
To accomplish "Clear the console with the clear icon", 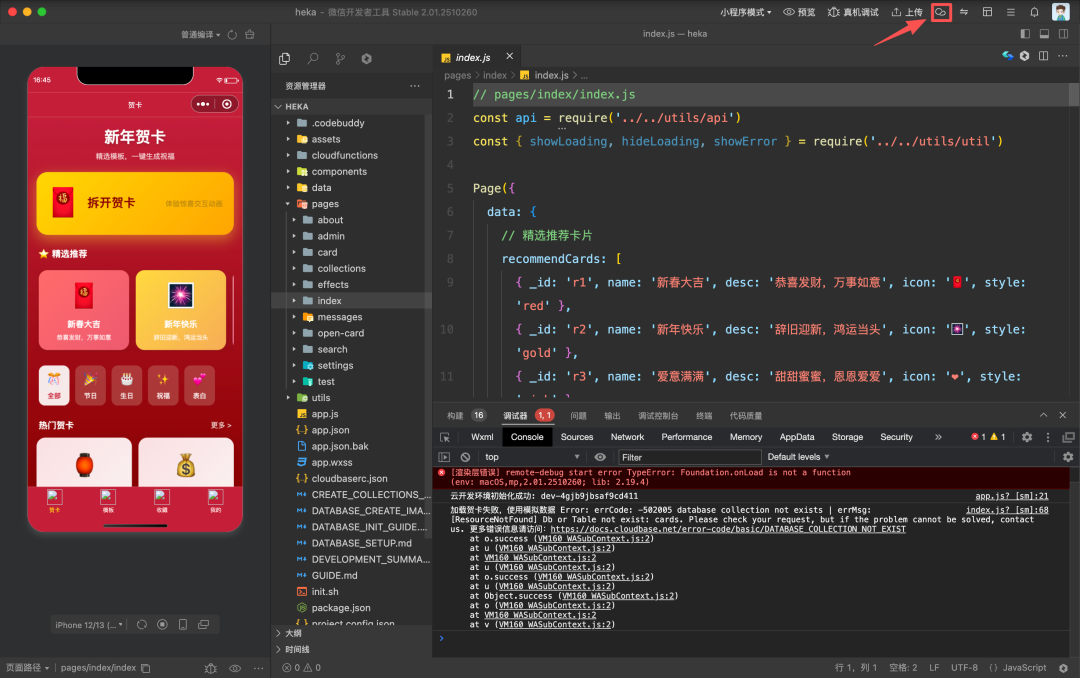I will [x=465, y=457].
